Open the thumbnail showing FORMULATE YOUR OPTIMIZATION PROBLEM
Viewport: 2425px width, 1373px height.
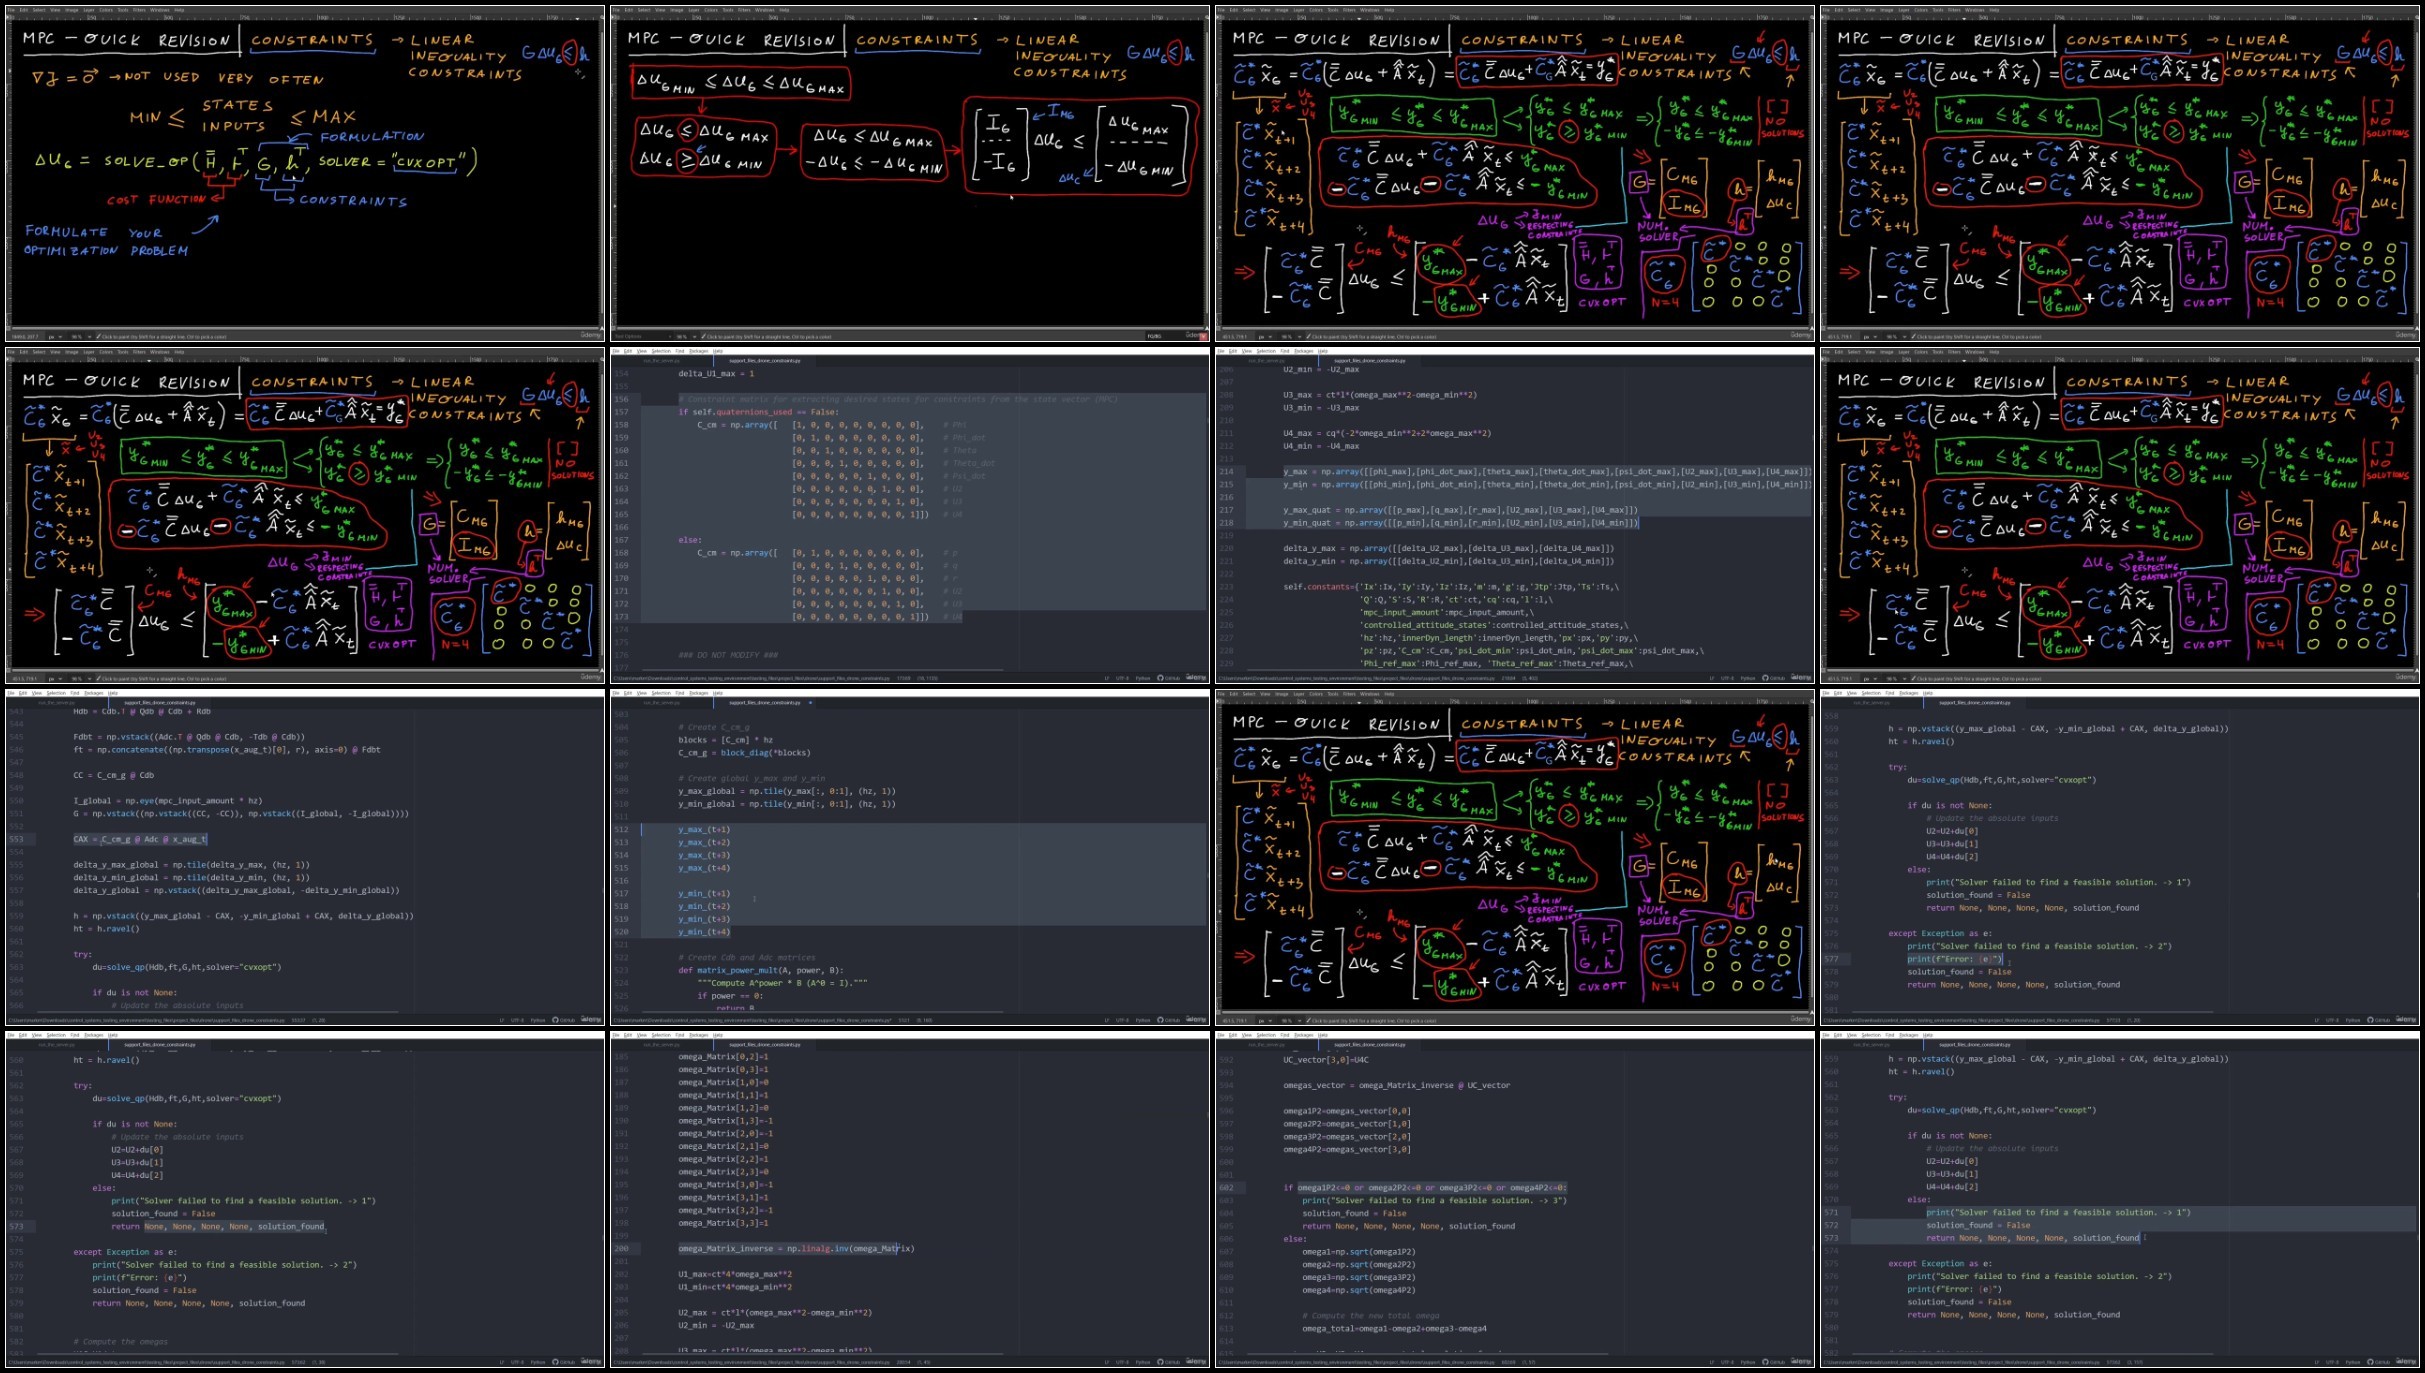pyautogui.click(x=306, y=174)
